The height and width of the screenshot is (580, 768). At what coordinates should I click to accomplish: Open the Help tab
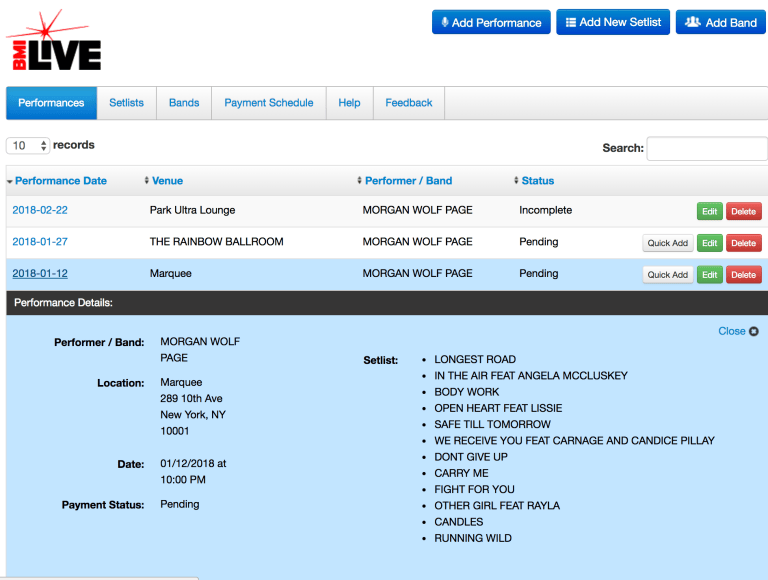click(x=349, y=103)
